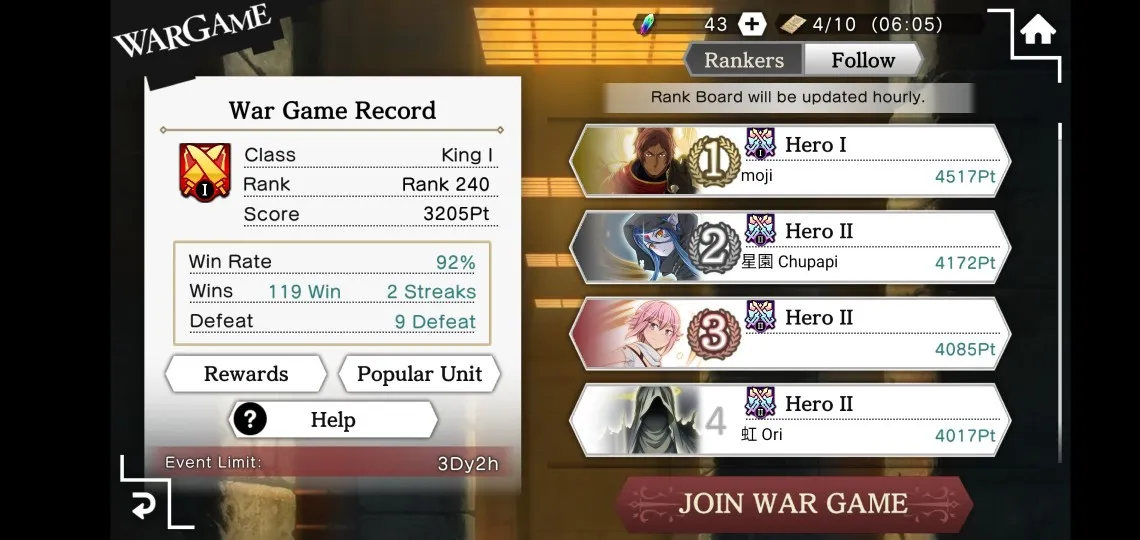Screen dimensions: 1140x540
Task: Click the ranking list scrollbar
Action: click(x=1060, y=291)
